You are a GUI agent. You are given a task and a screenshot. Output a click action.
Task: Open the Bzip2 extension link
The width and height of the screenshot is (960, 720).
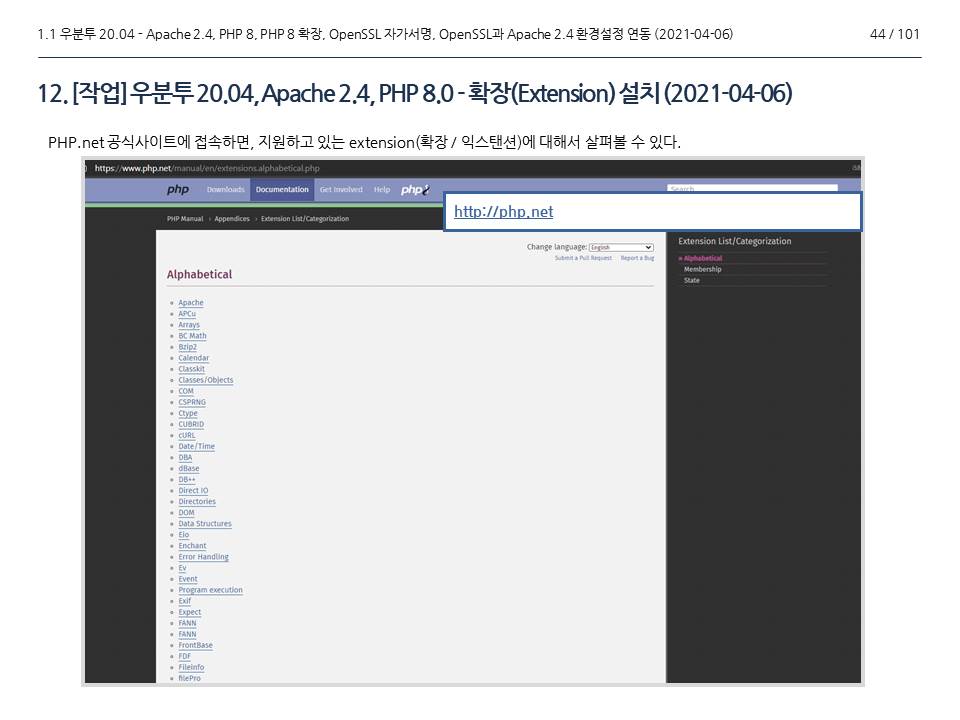[x=187, y=347]
